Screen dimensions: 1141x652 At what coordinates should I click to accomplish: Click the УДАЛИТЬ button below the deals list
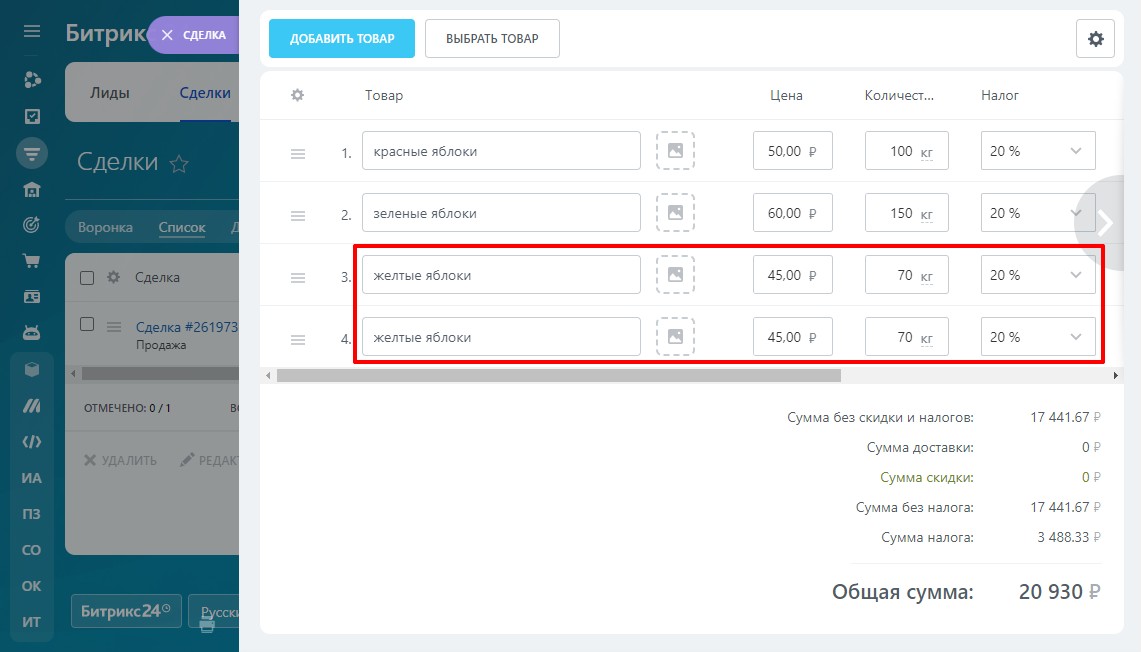point(121,460)
